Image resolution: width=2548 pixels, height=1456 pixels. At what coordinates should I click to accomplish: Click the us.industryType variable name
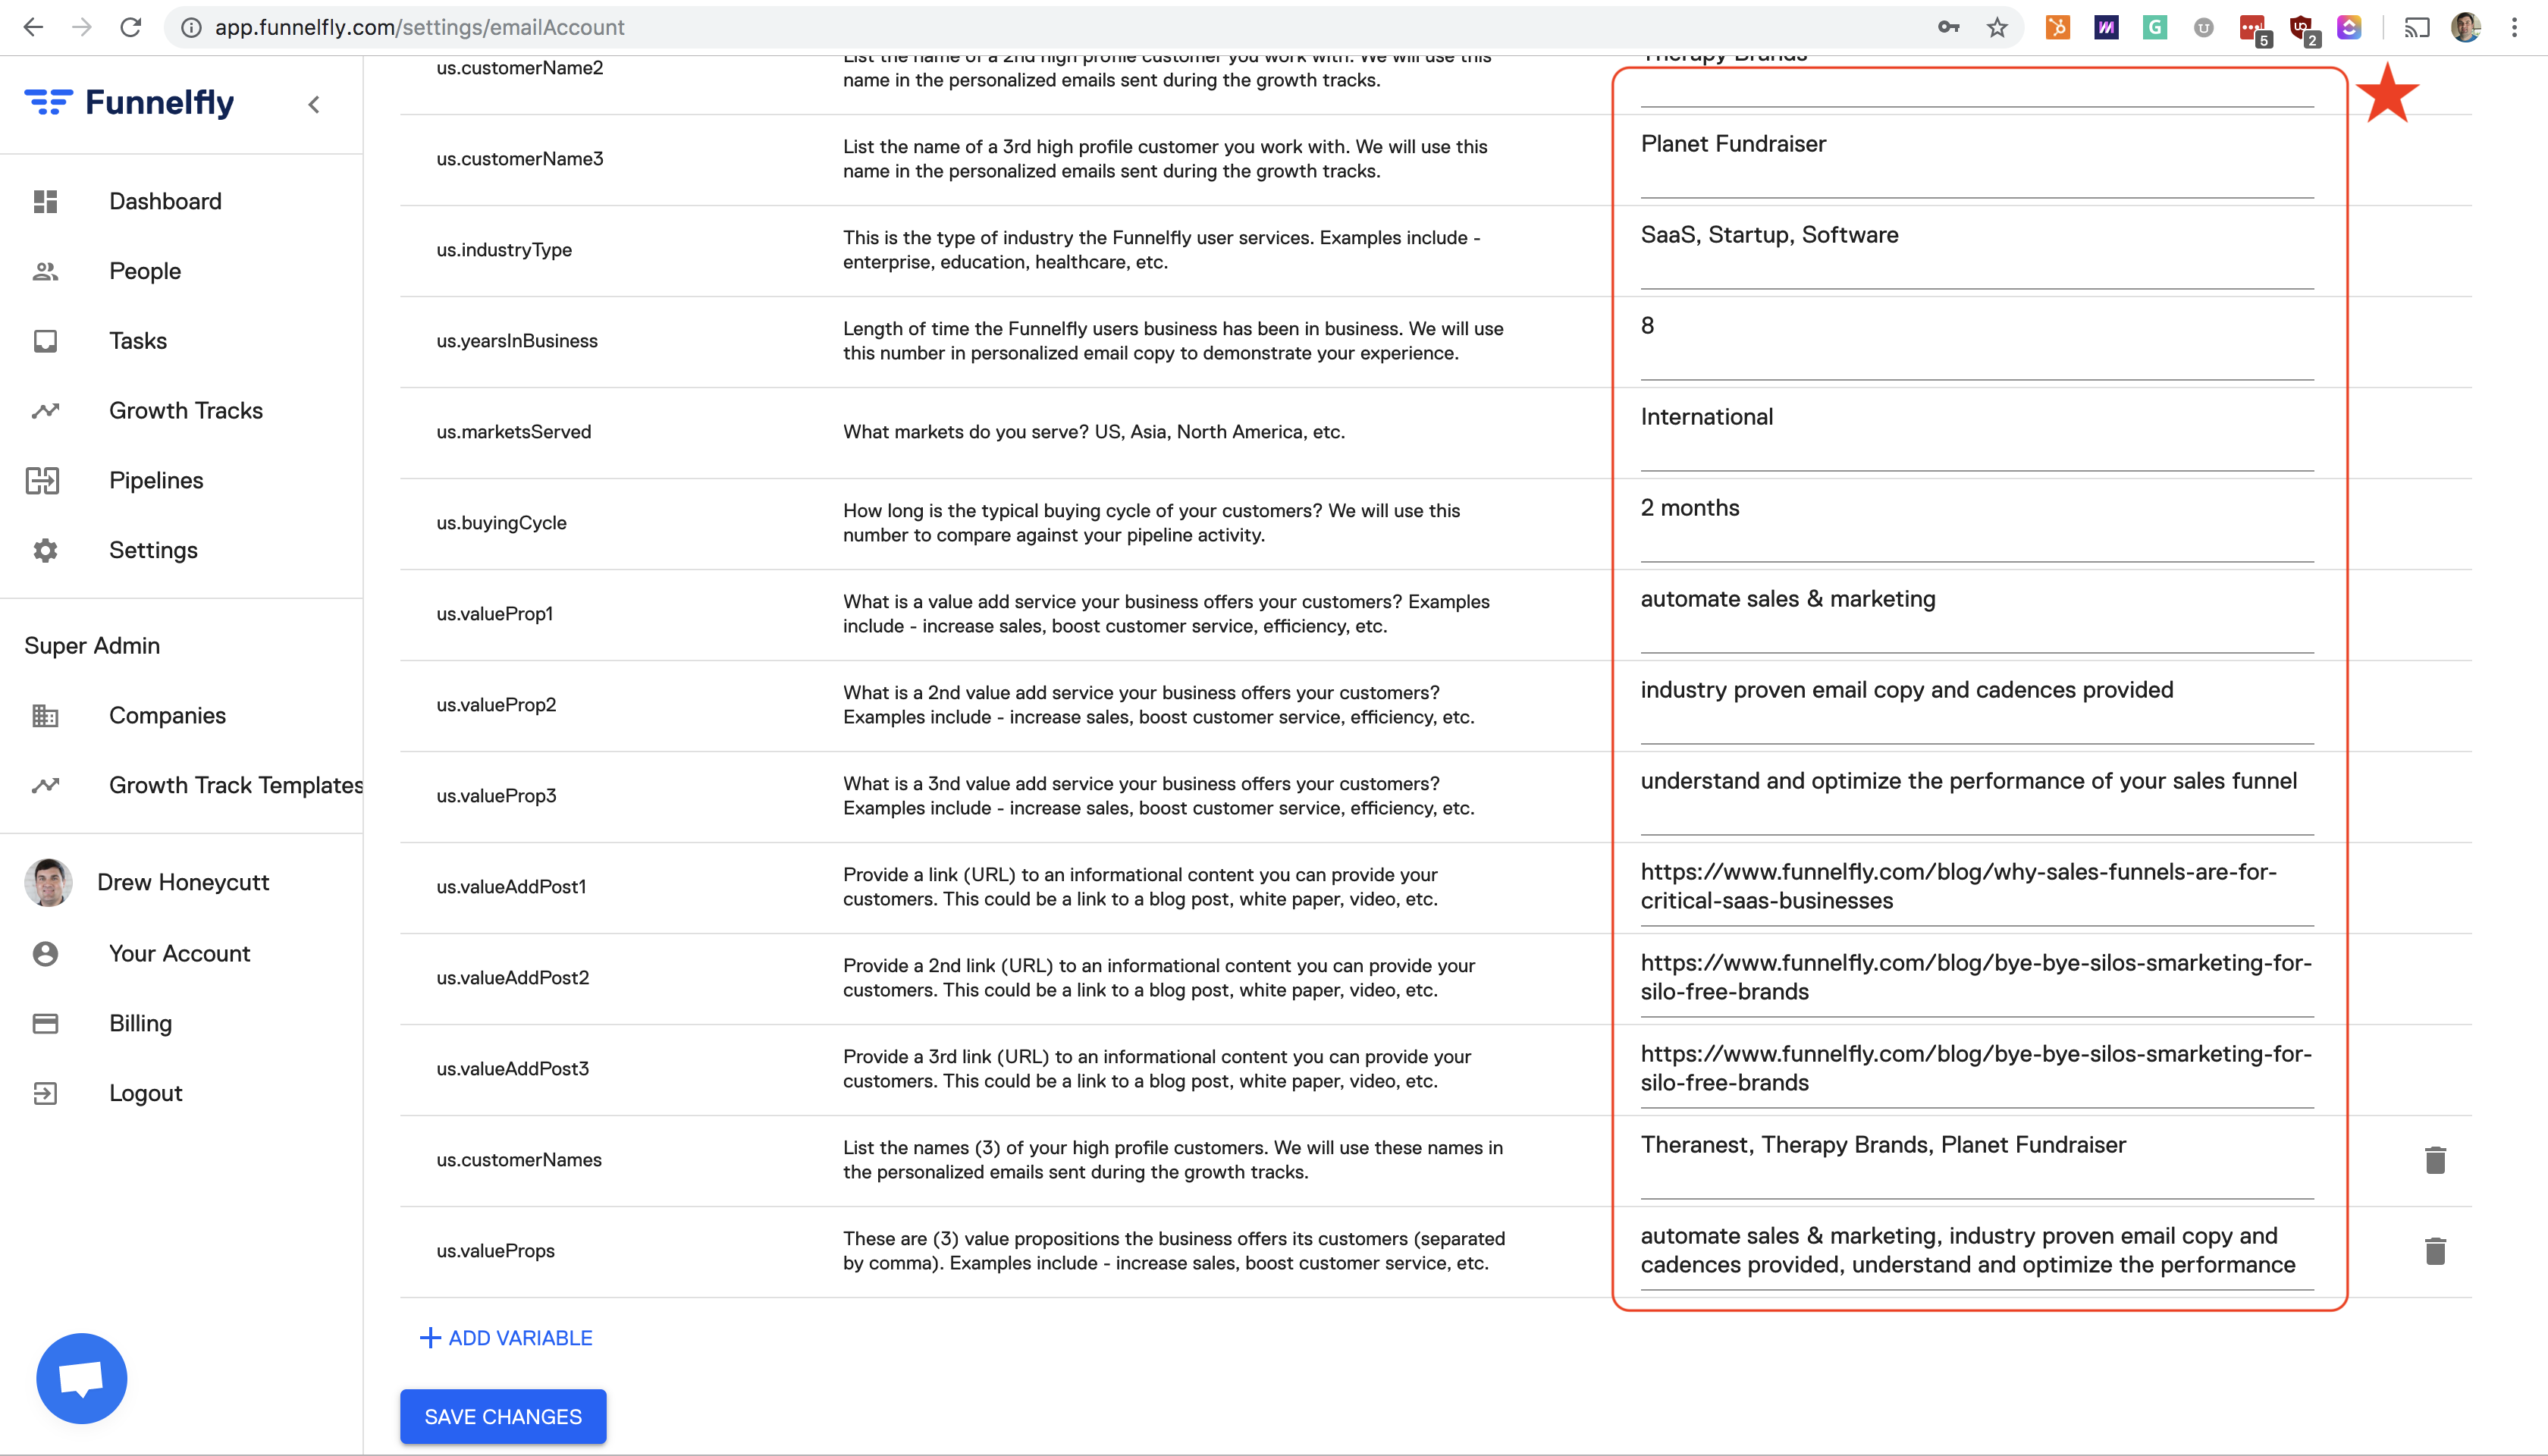[504, 250]
